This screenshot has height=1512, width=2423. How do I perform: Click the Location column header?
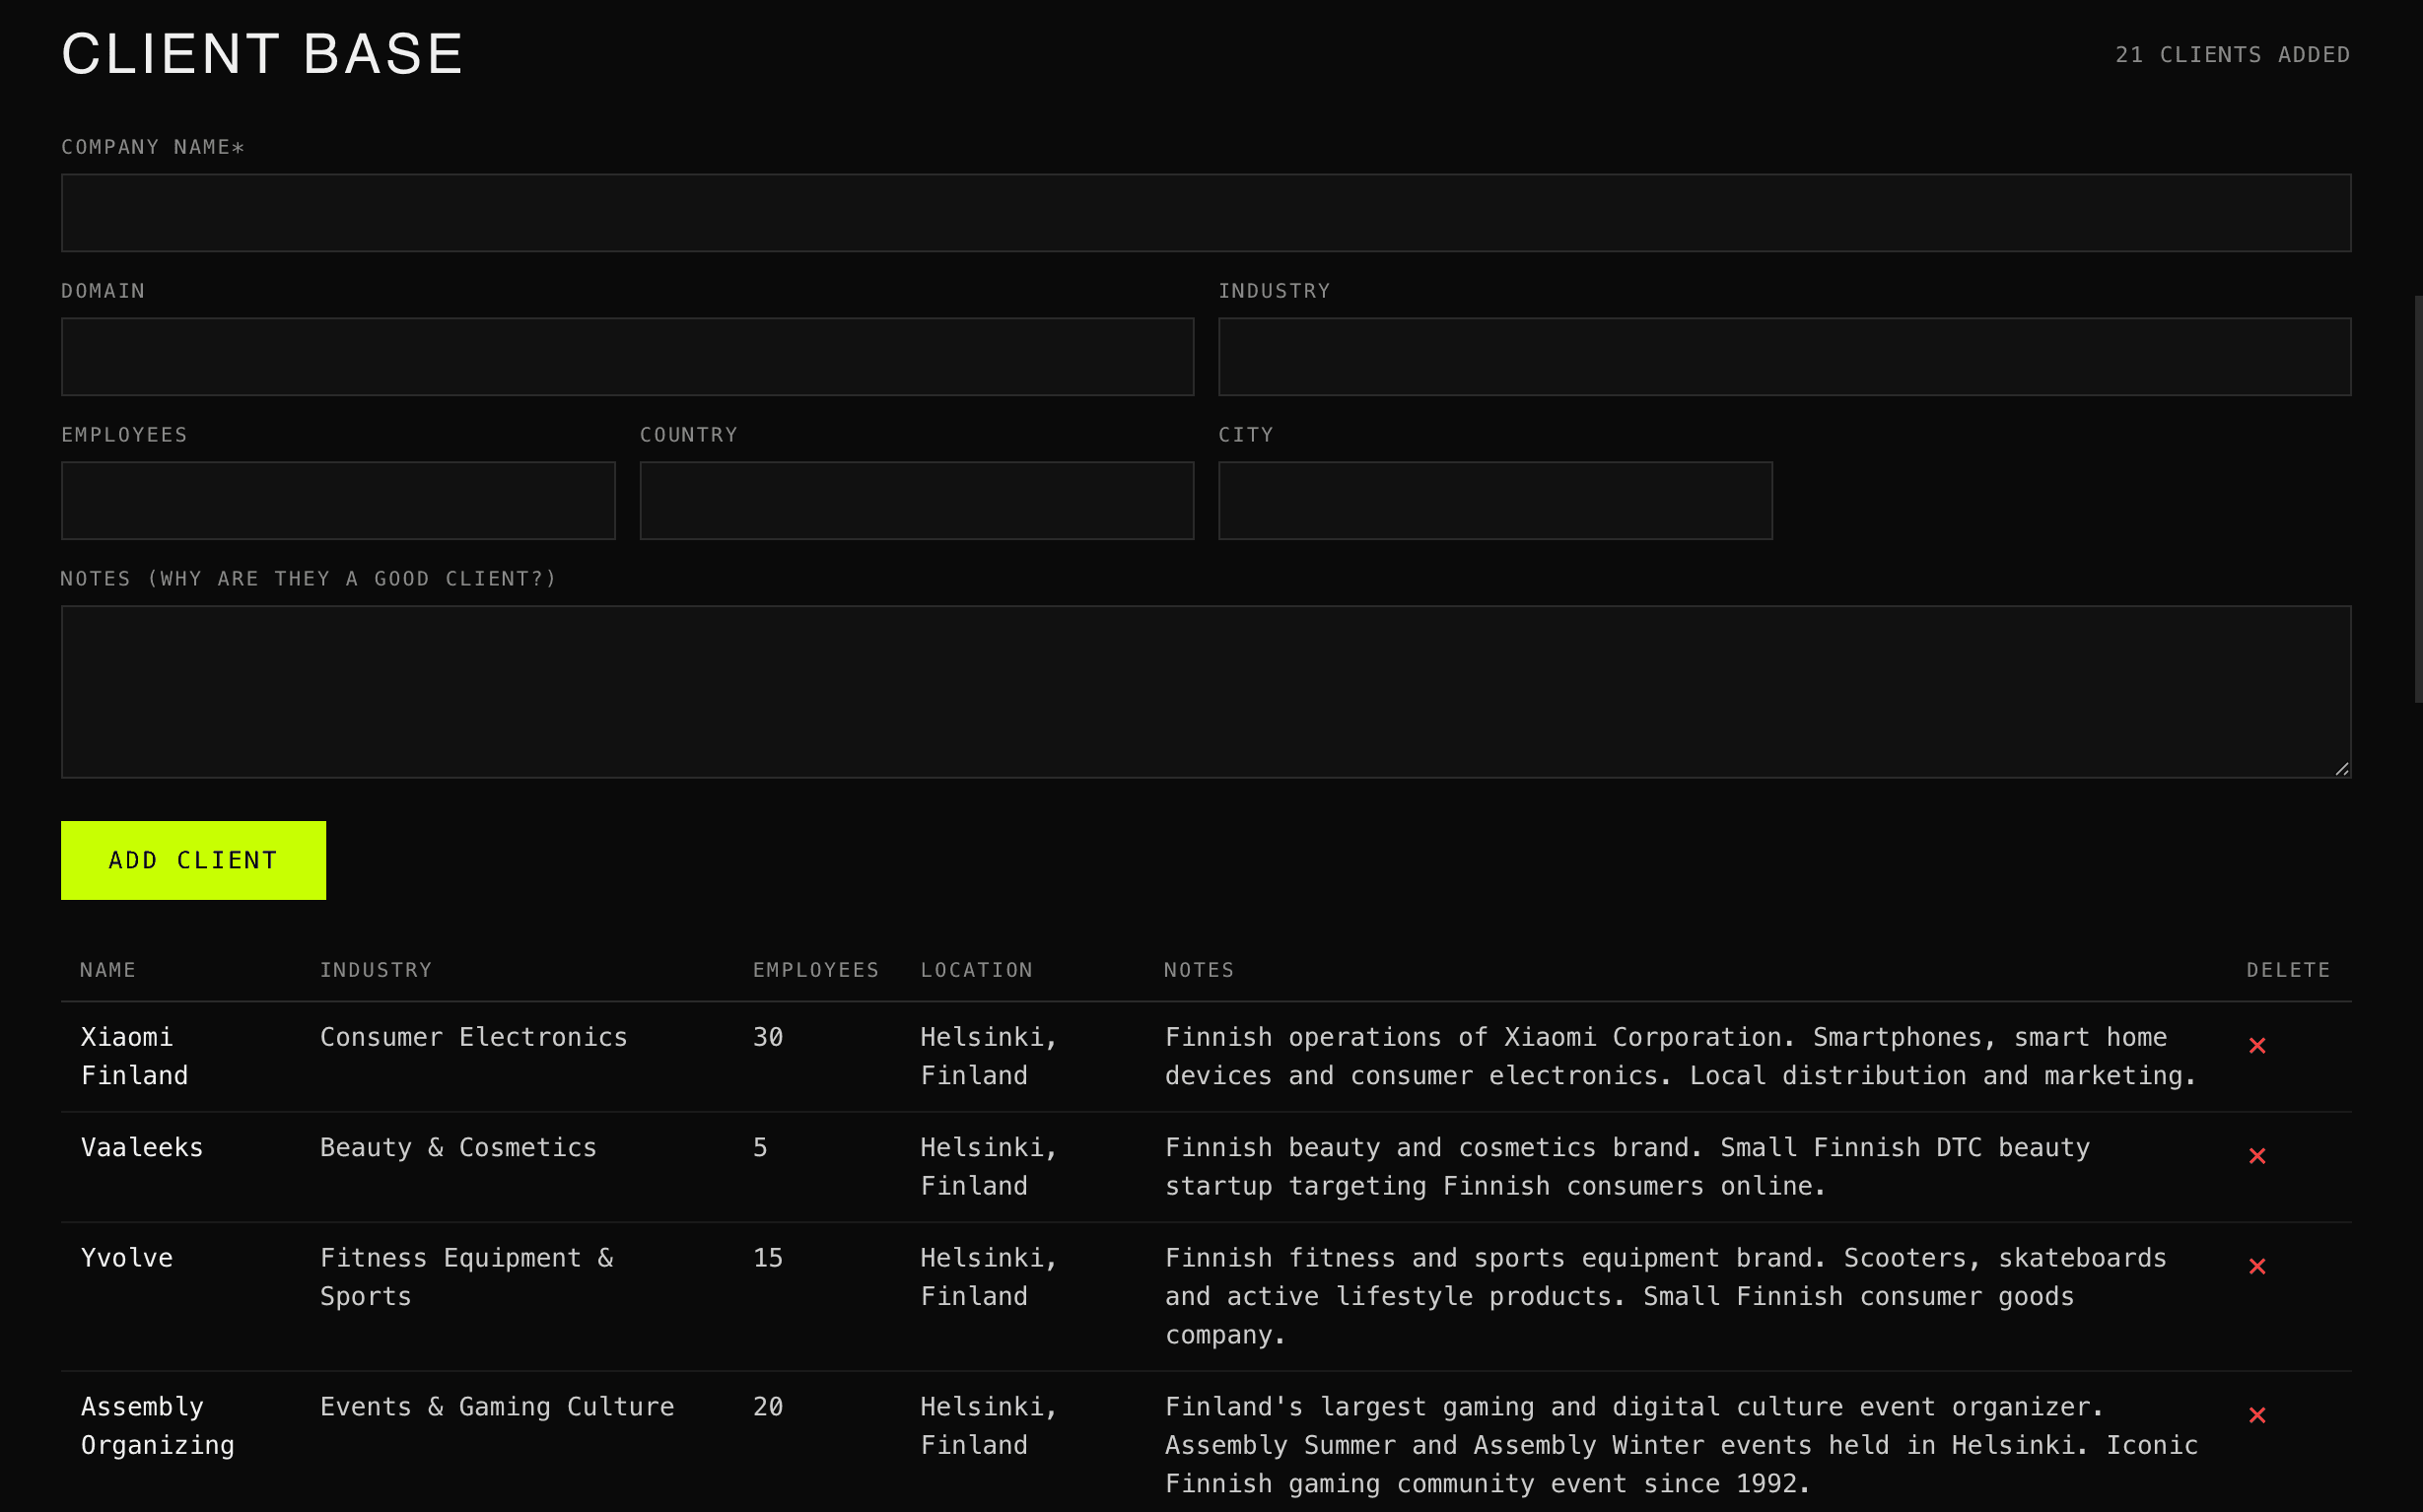tap(977, 970)
